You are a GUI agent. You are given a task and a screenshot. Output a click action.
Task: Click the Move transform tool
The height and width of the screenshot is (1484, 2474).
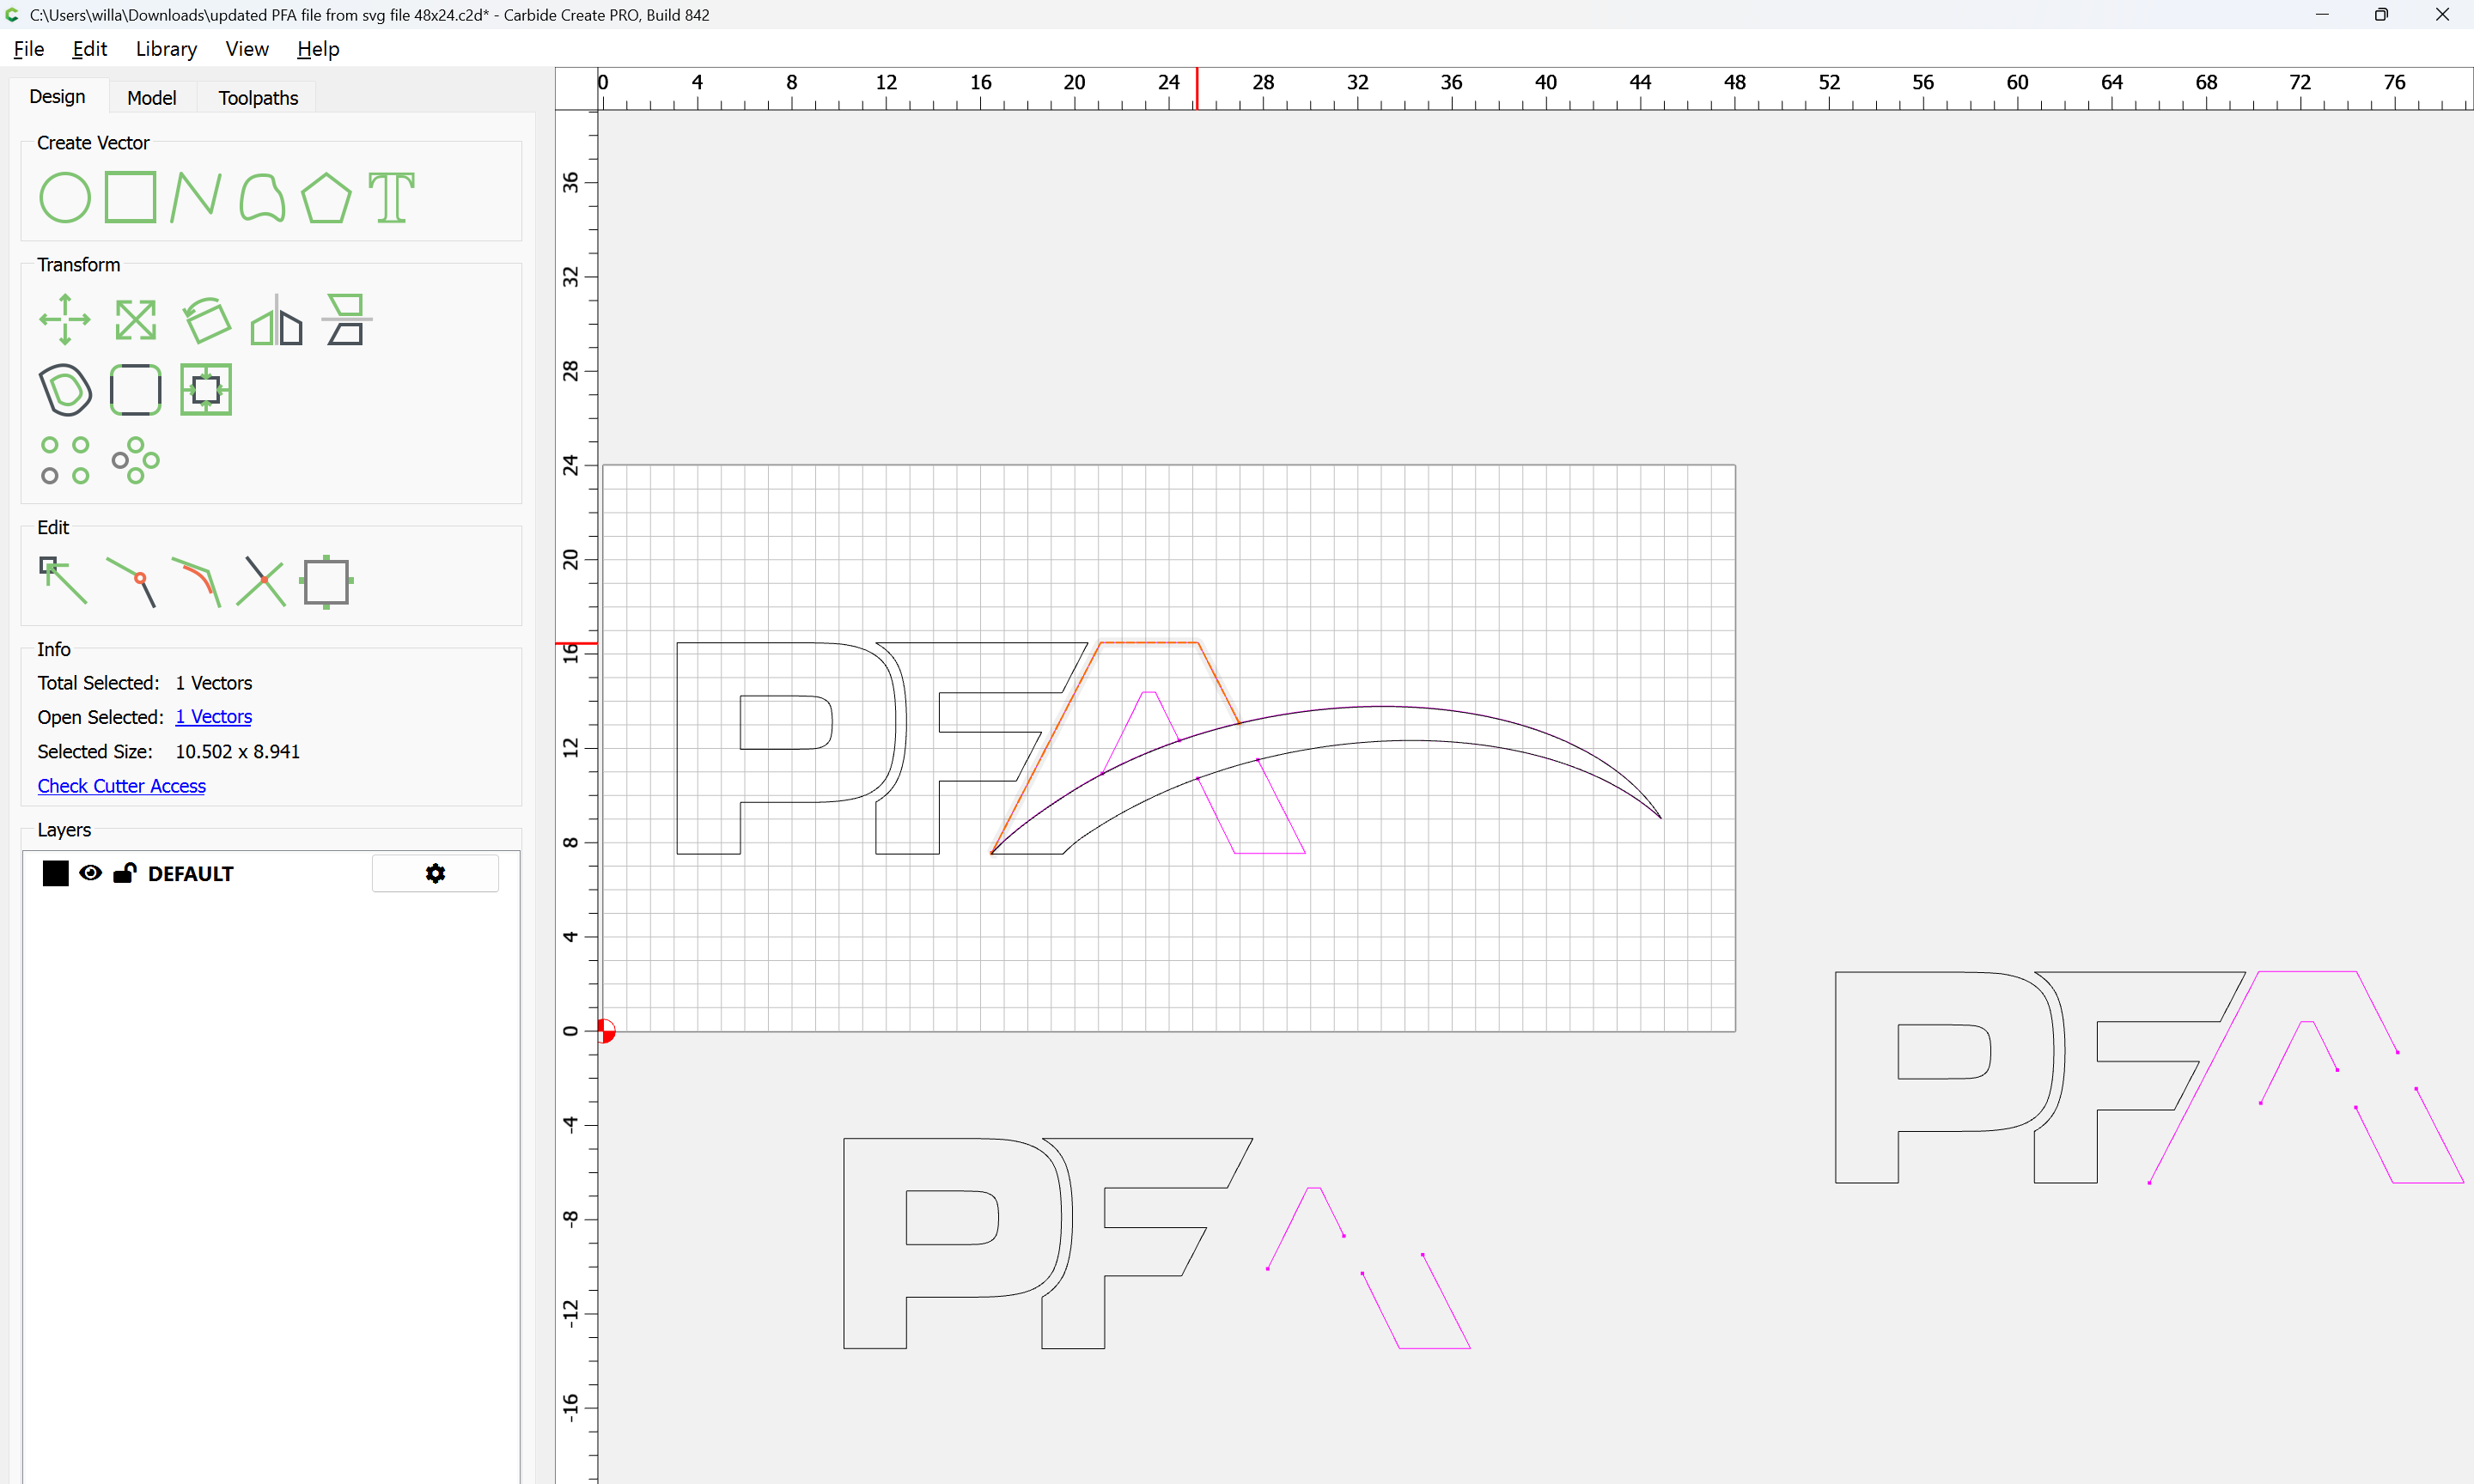[65, 320]
